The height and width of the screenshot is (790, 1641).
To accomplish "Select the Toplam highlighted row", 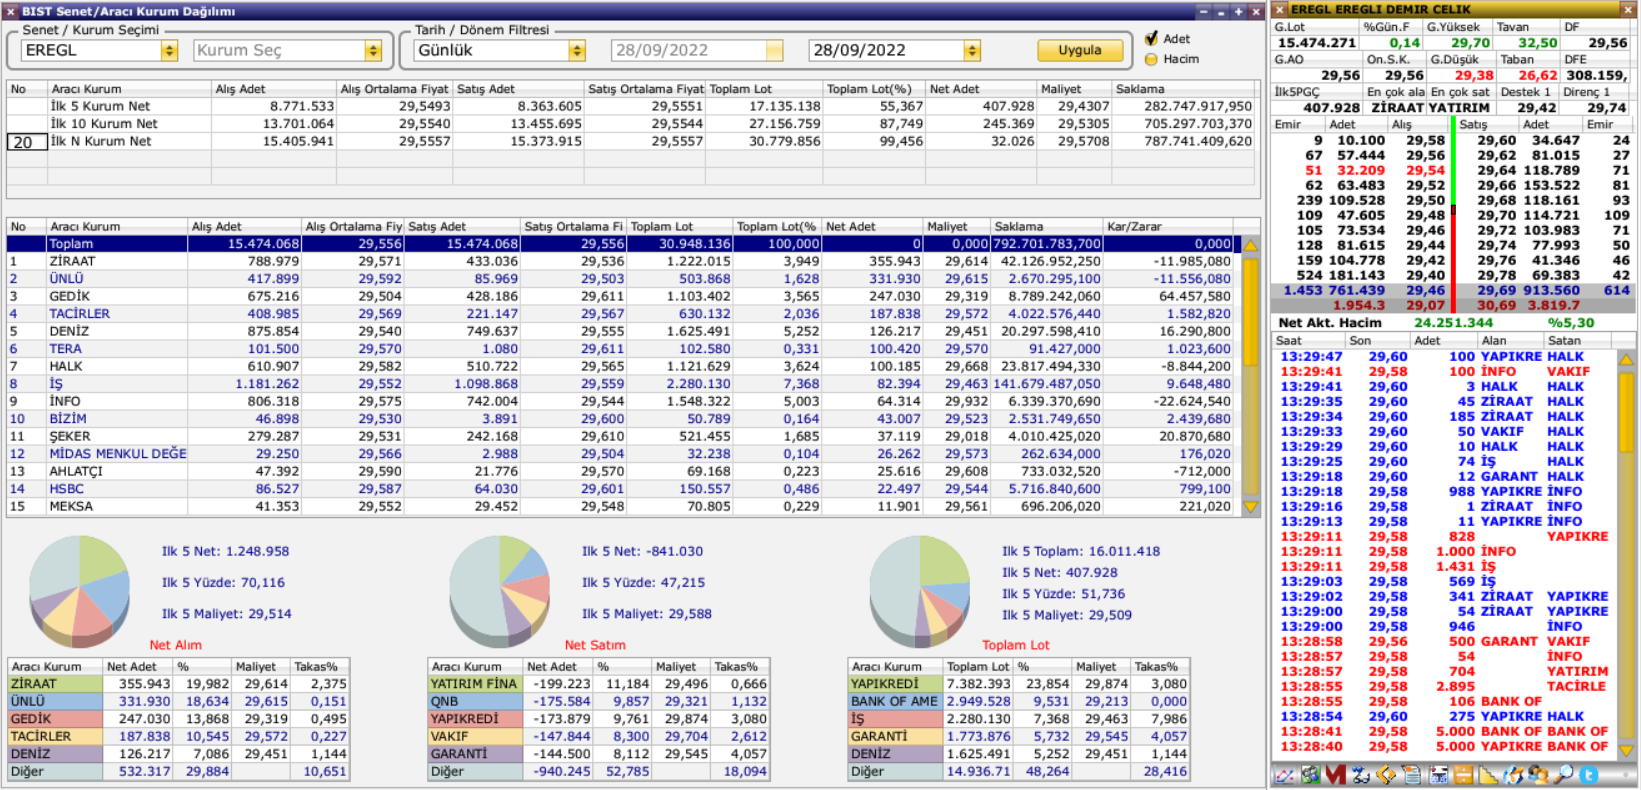I will pos(621,244).
